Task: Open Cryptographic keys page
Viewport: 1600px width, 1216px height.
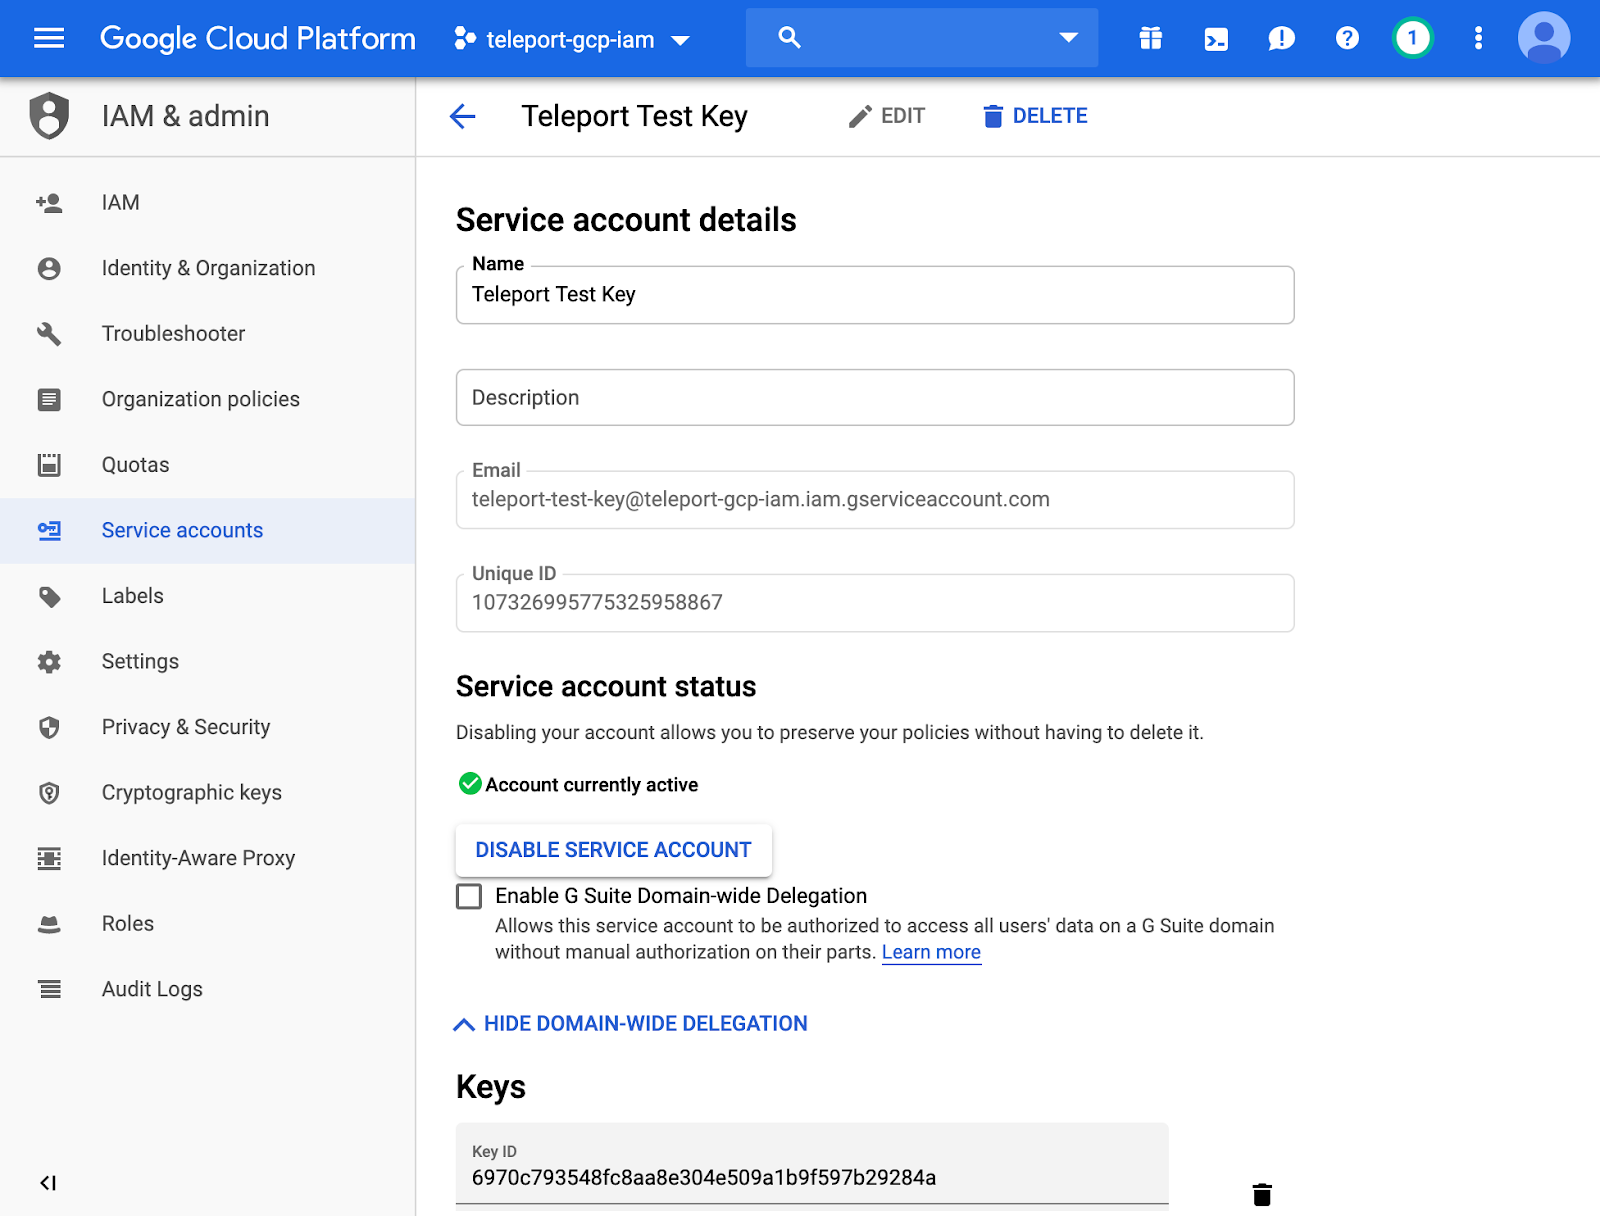Action: (x=207, y=793)
